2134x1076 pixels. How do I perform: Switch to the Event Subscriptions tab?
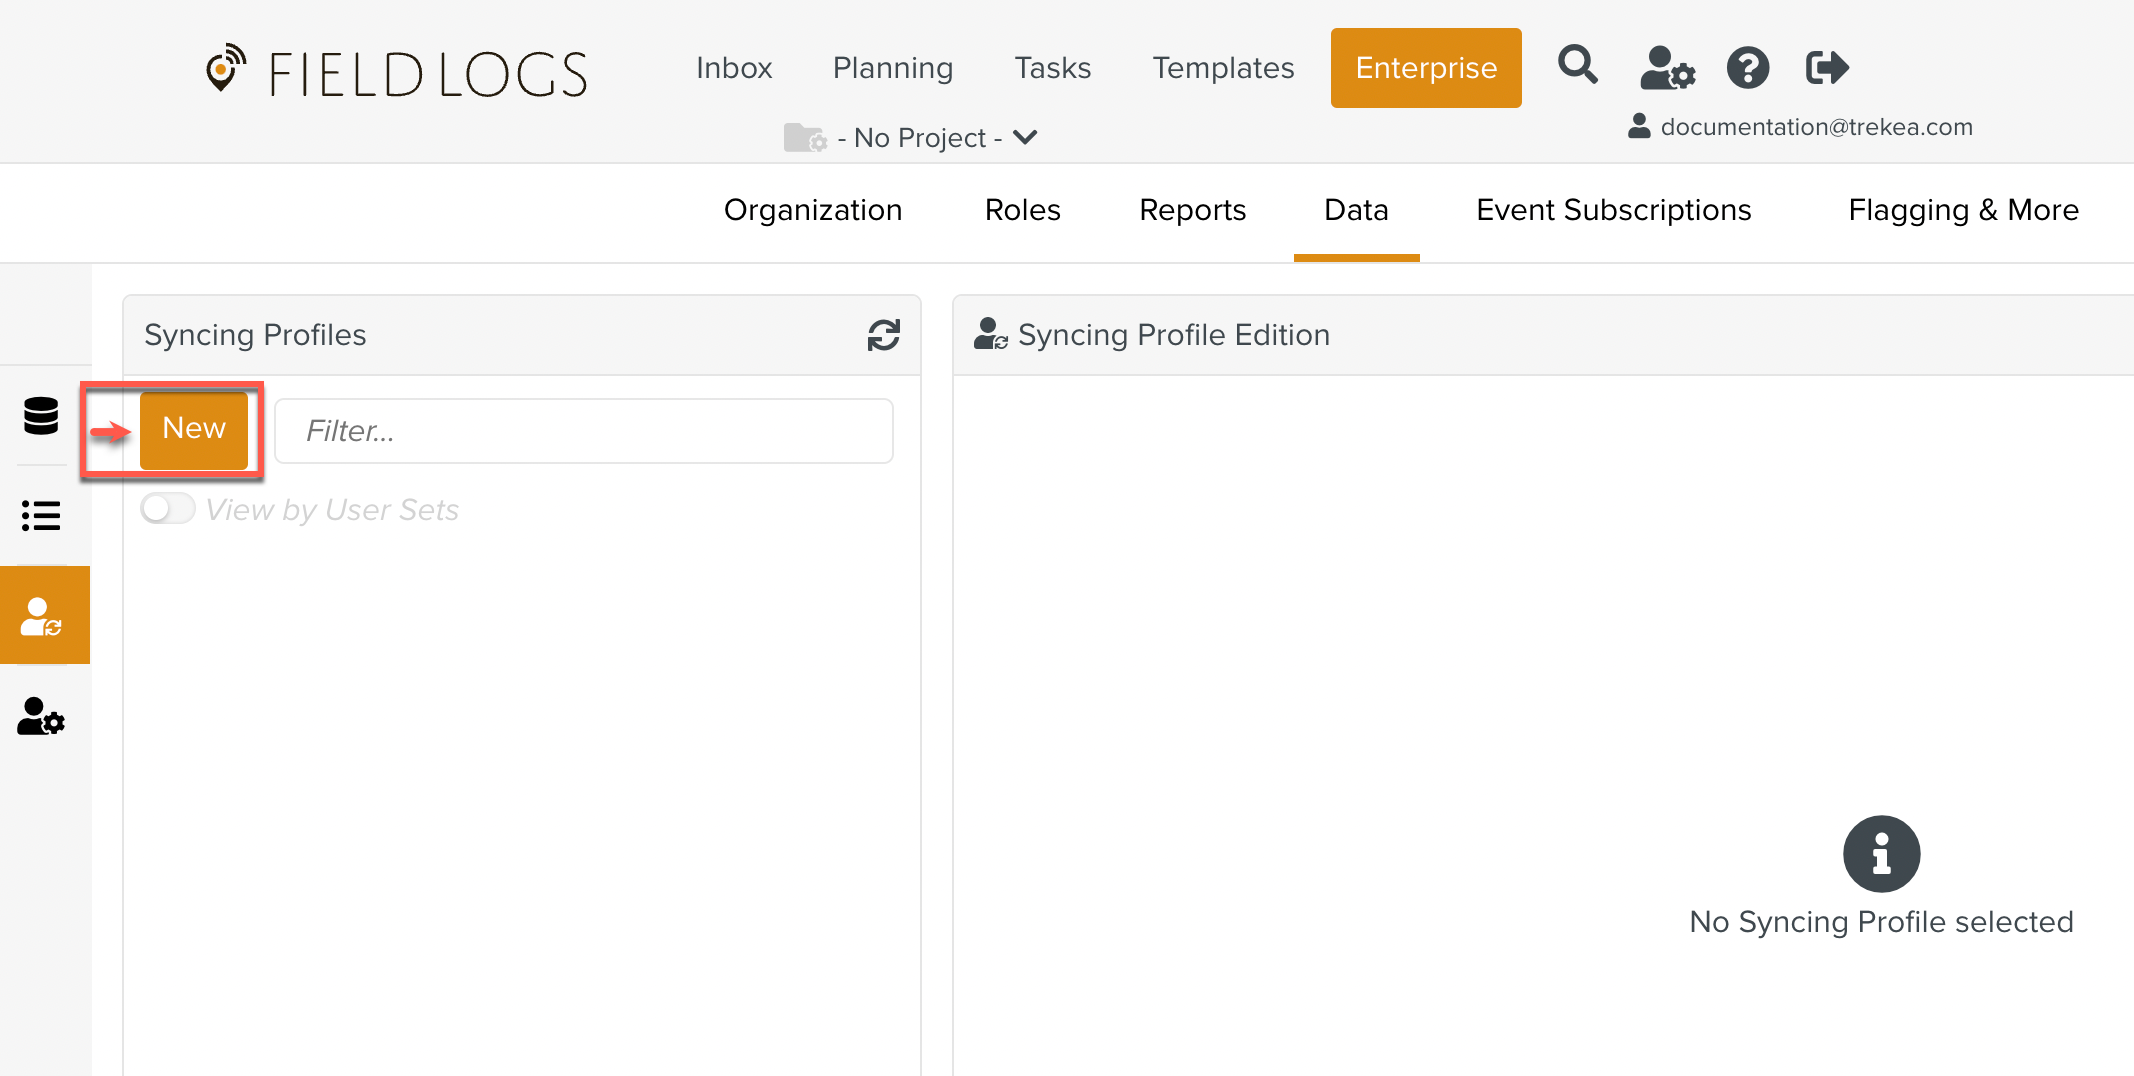click(1613, 210)
